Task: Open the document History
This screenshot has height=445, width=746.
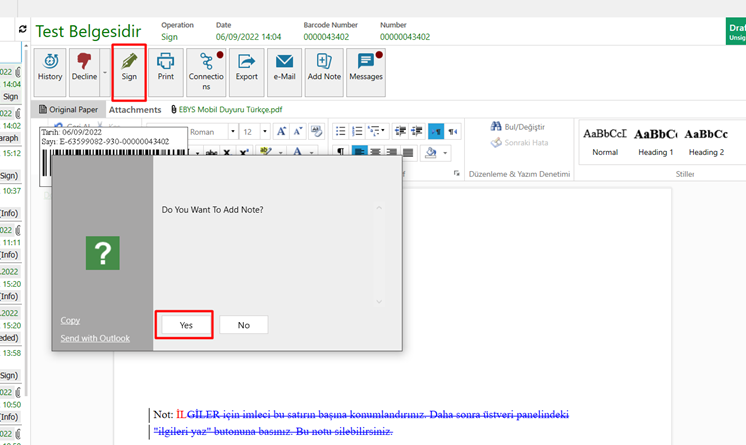Action: pos(50,68)
